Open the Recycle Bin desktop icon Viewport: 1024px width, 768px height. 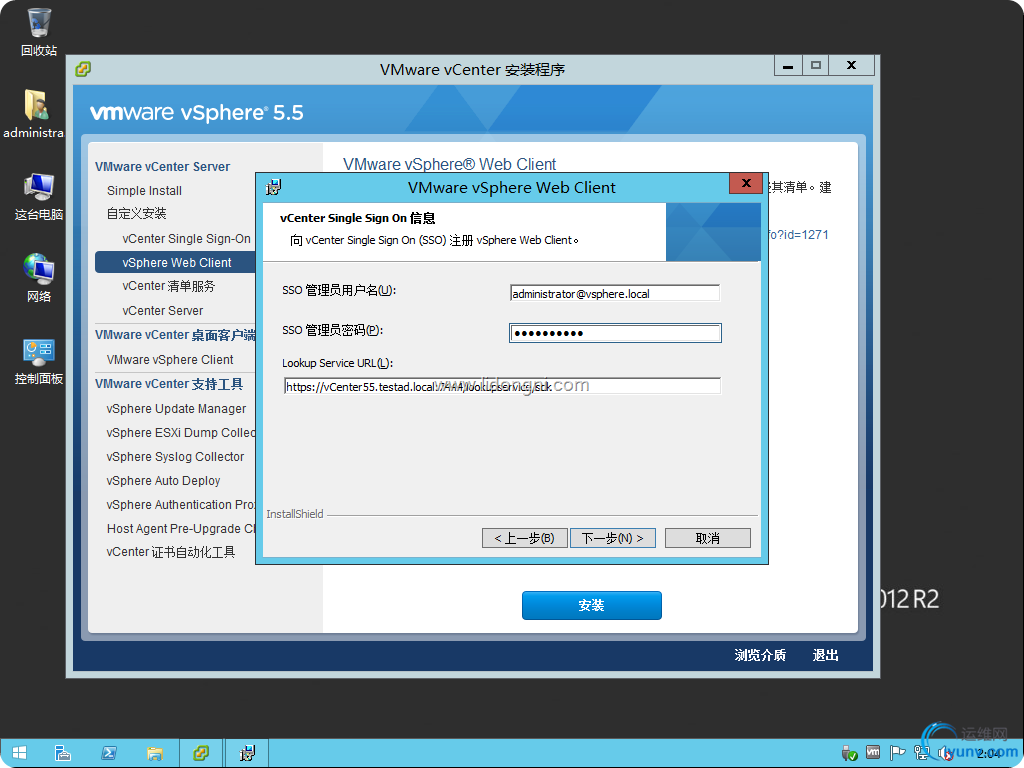click(39, 31)
